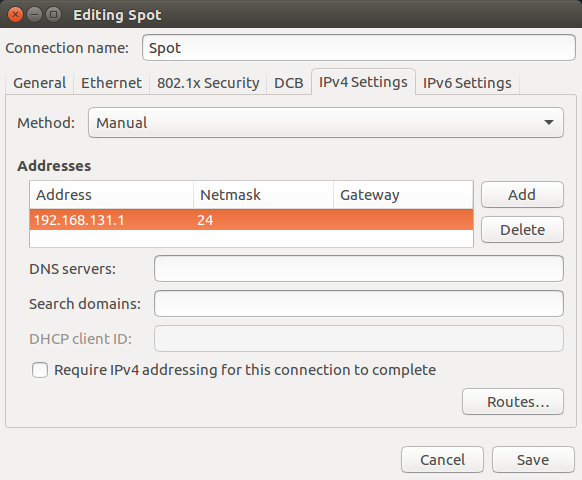Open the IPv6 Settings tab
This screenshot has width=582, height=480.
pyautogui.click(x=467, y=82)
